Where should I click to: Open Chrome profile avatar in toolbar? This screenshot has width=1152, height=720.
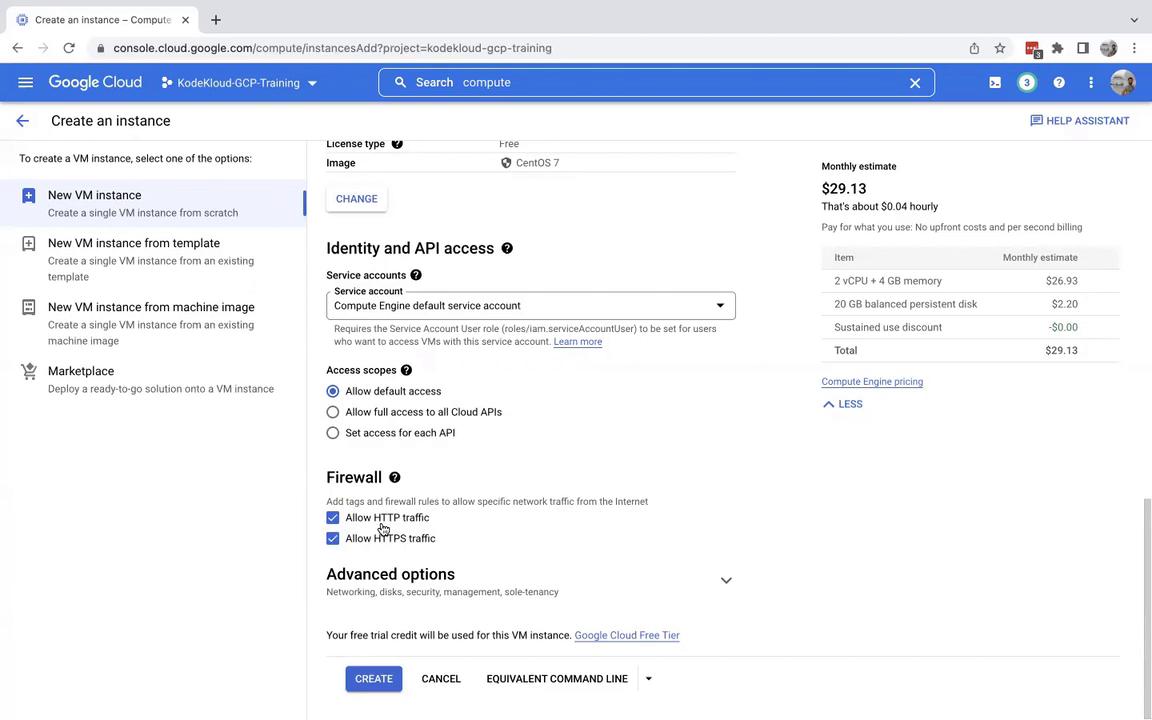pyautogui.click(x=1108, y=48)
